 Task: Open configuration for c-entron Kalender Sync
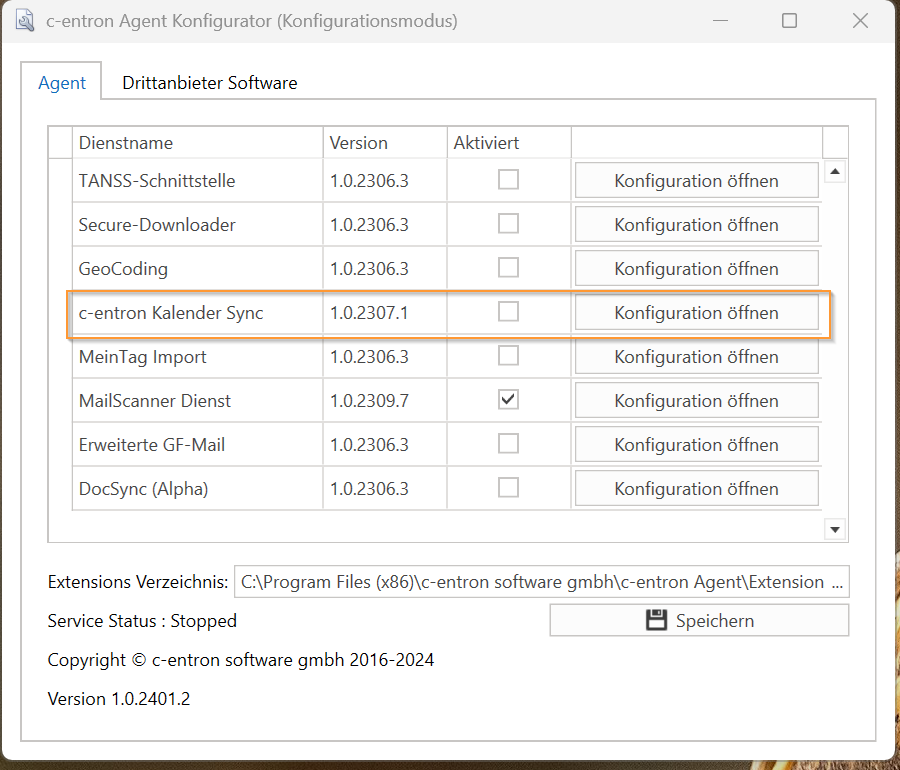point(696,313)
